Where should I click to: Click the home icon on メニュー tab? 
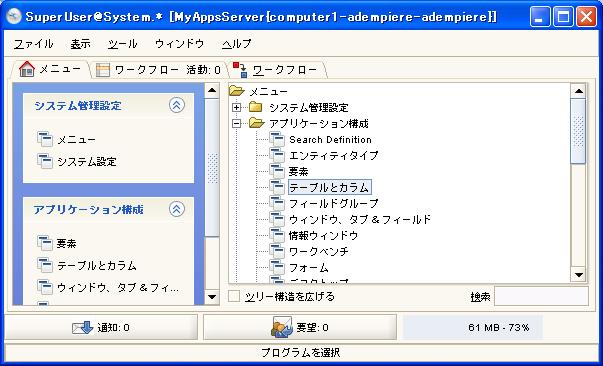click(x=27, y=69)
